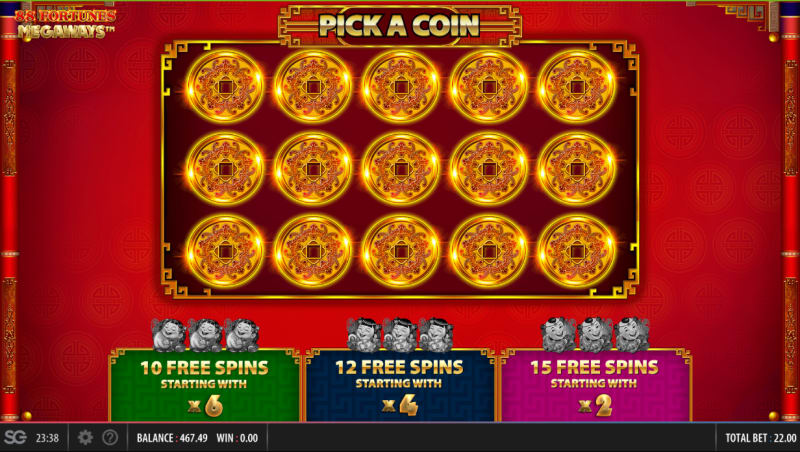Click last silver baby above 15 Free Spins

pos(632,335)
